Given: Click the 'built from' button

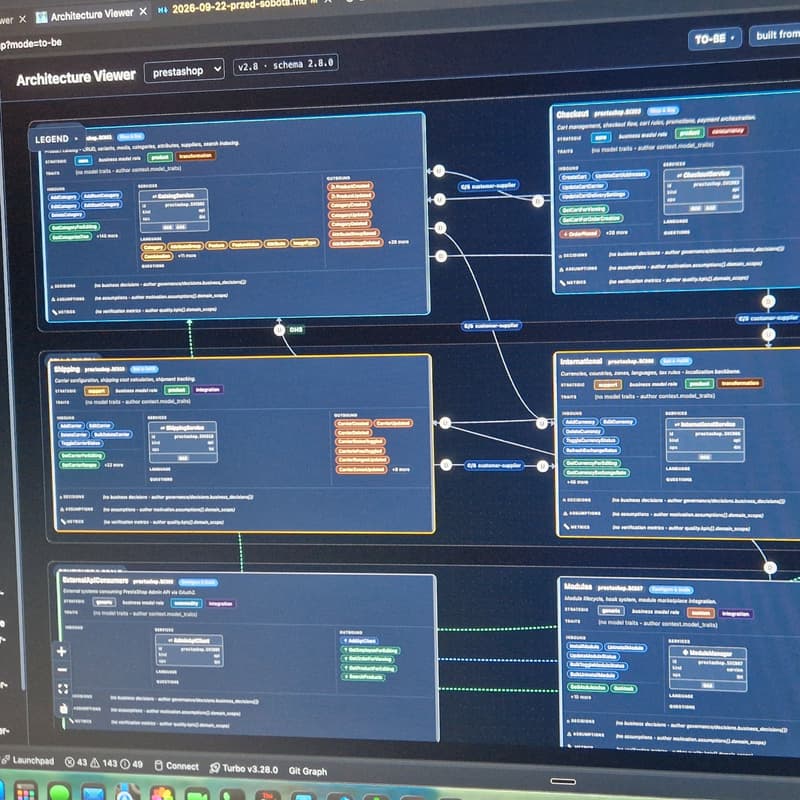Looking at the screenshot, I should (x=775, y=35).
